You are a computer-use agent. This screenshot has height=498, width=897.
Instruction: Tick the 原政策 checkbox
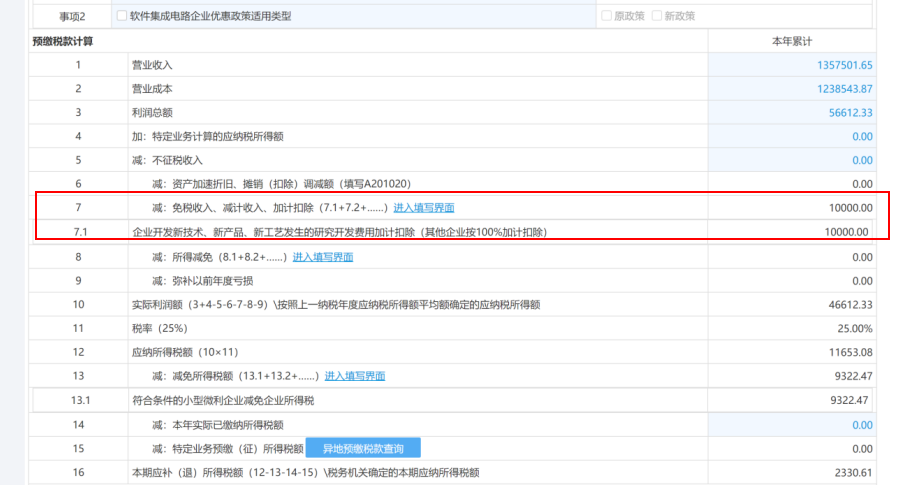pos(606,16)
